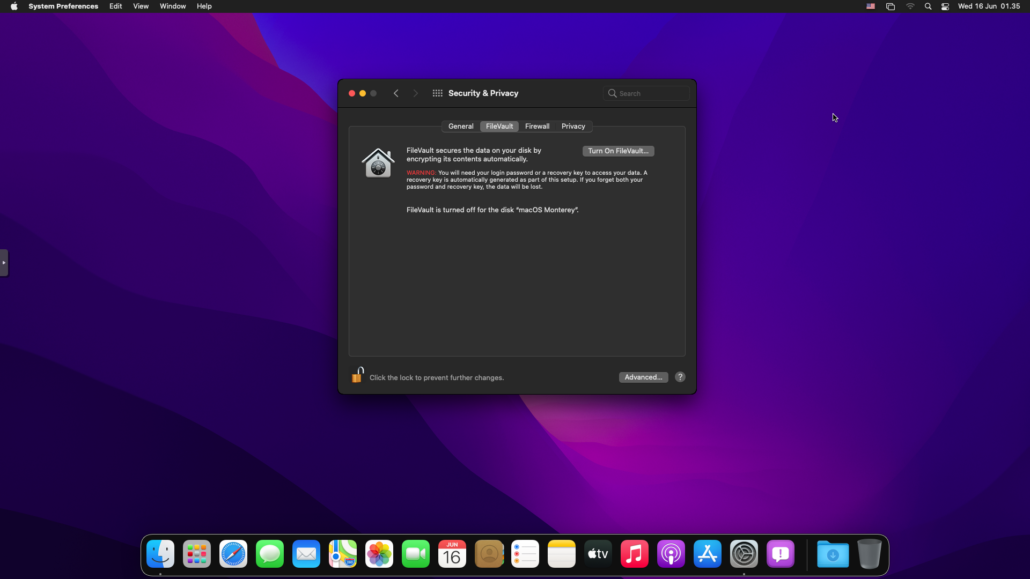Open Podcasts app in the Dock
The height and width of the screenshot is (579, 1030).
click(x=671, y=554)
